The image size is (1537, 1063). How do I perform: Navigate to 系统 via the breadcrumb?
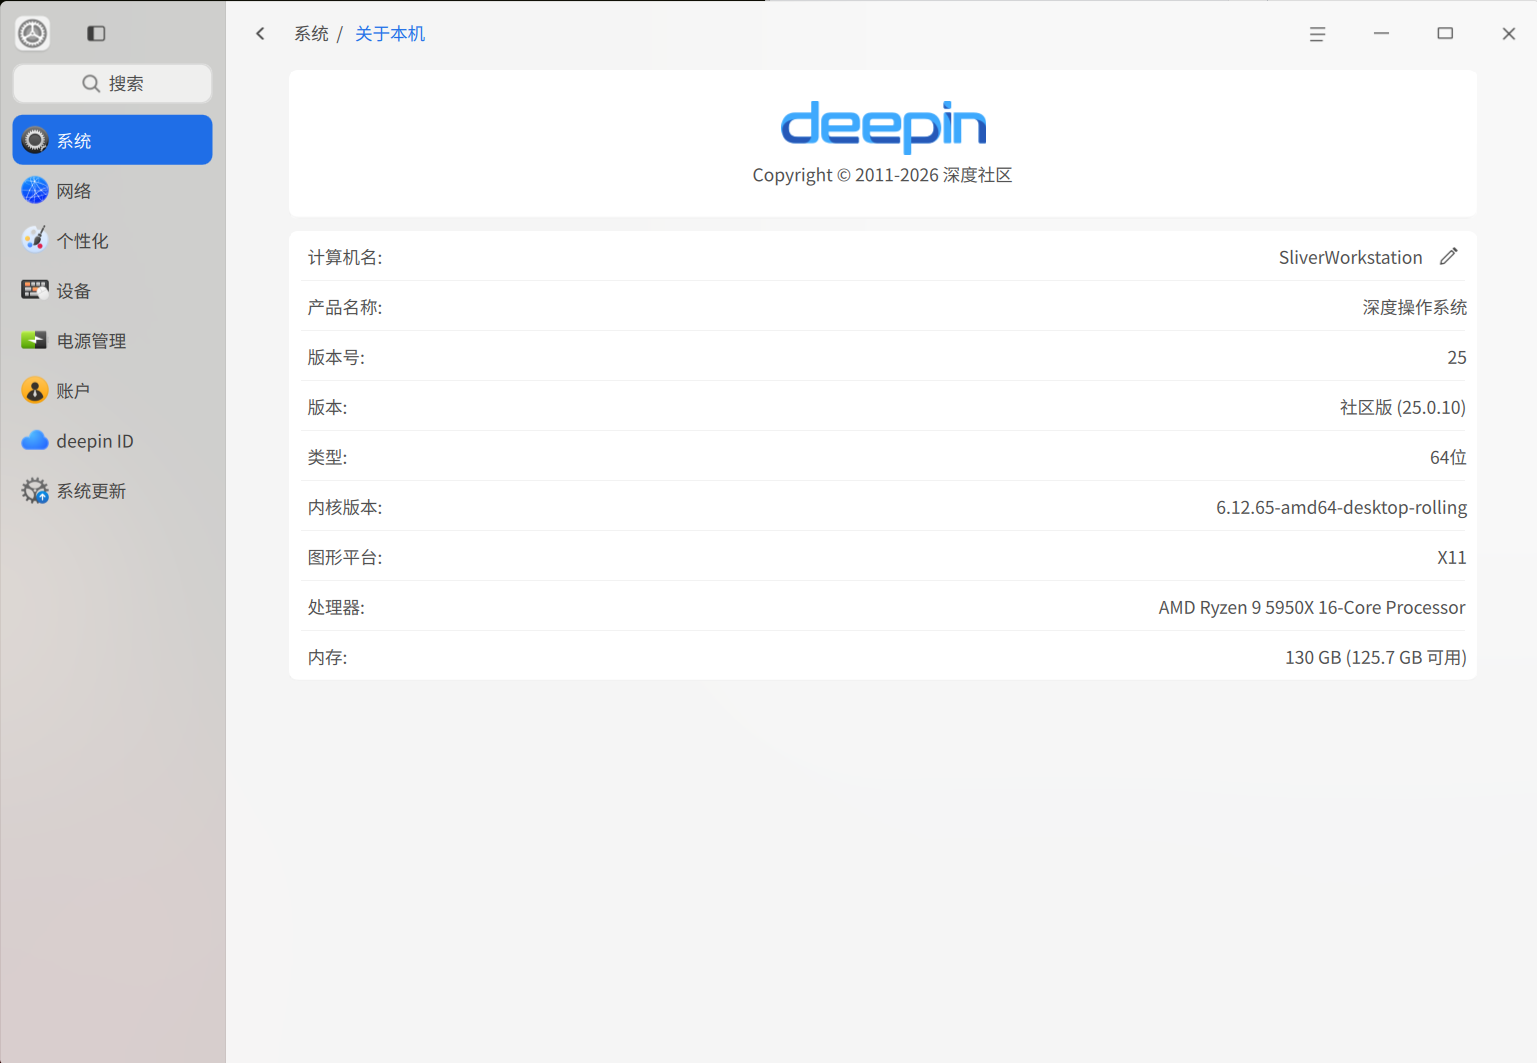[311, 33]
